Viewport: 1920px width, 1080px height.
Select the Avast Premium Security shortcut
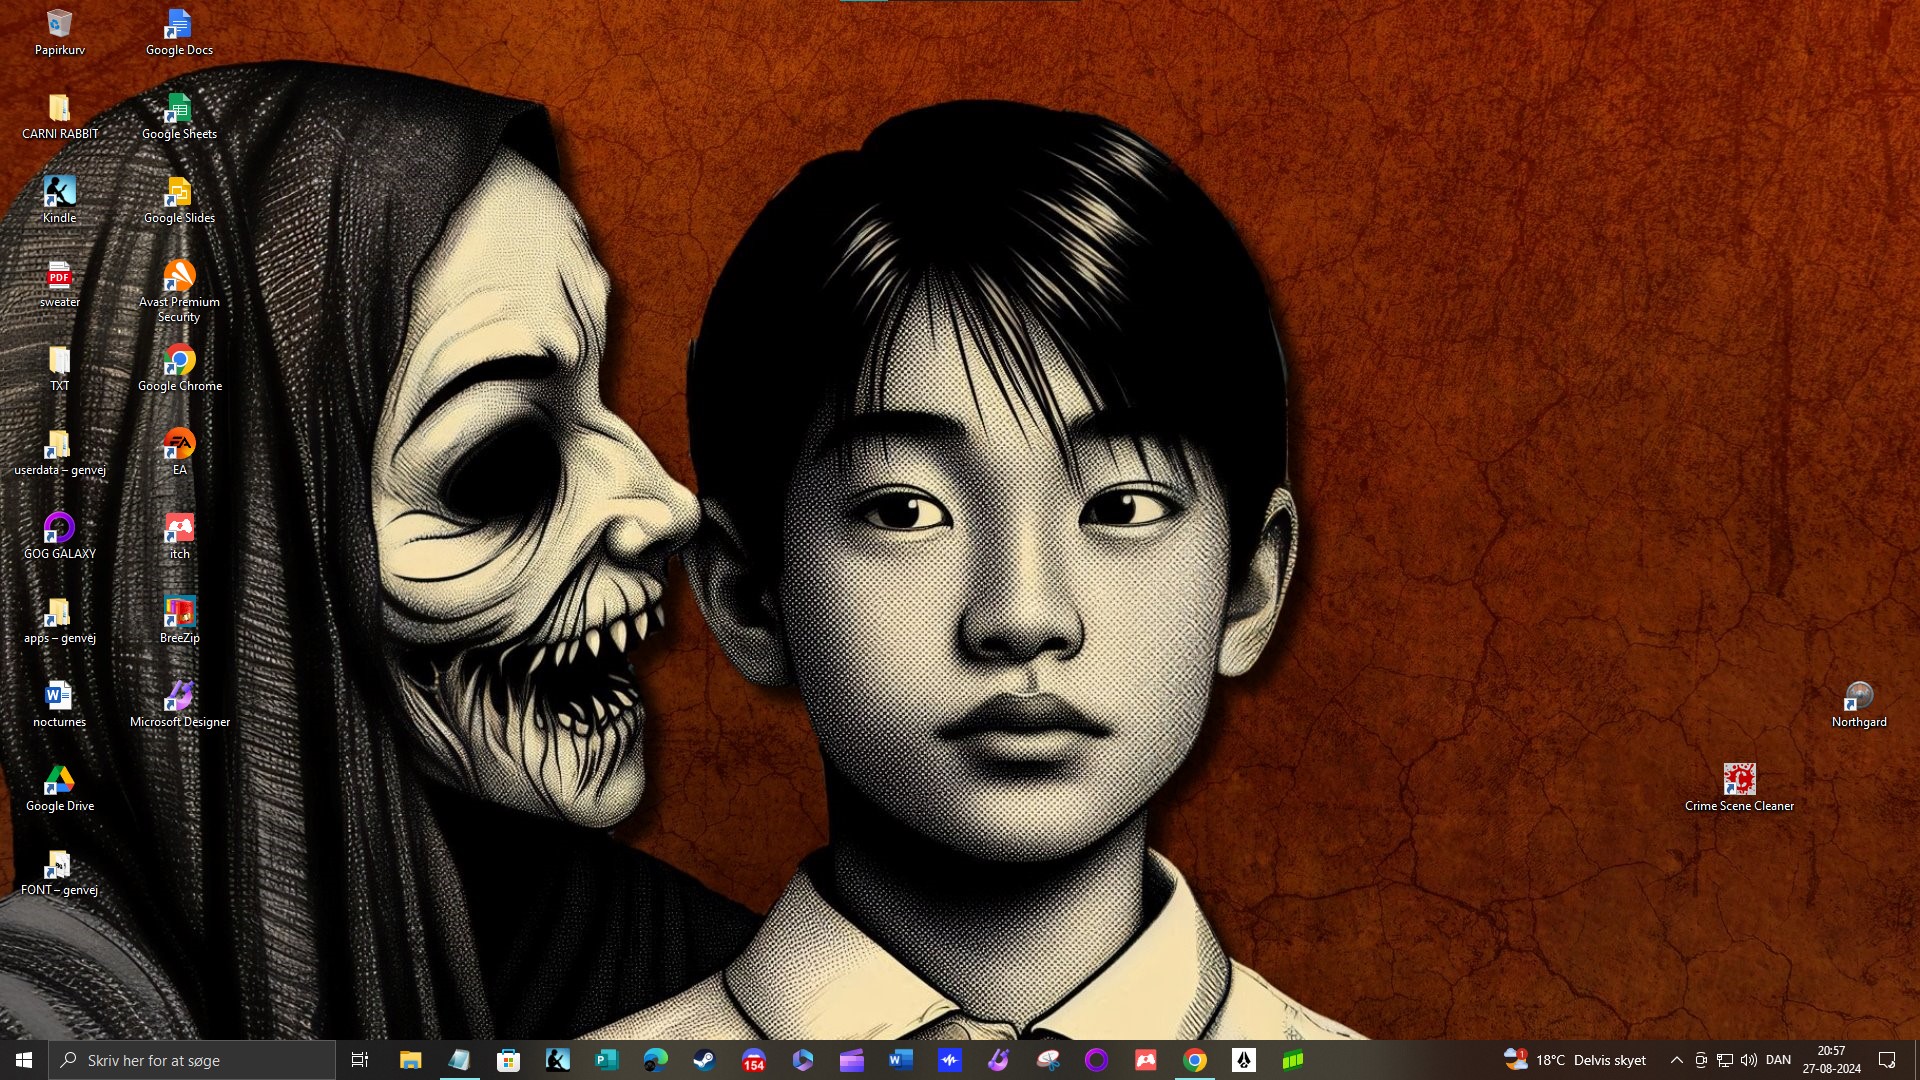coord(179,277)
